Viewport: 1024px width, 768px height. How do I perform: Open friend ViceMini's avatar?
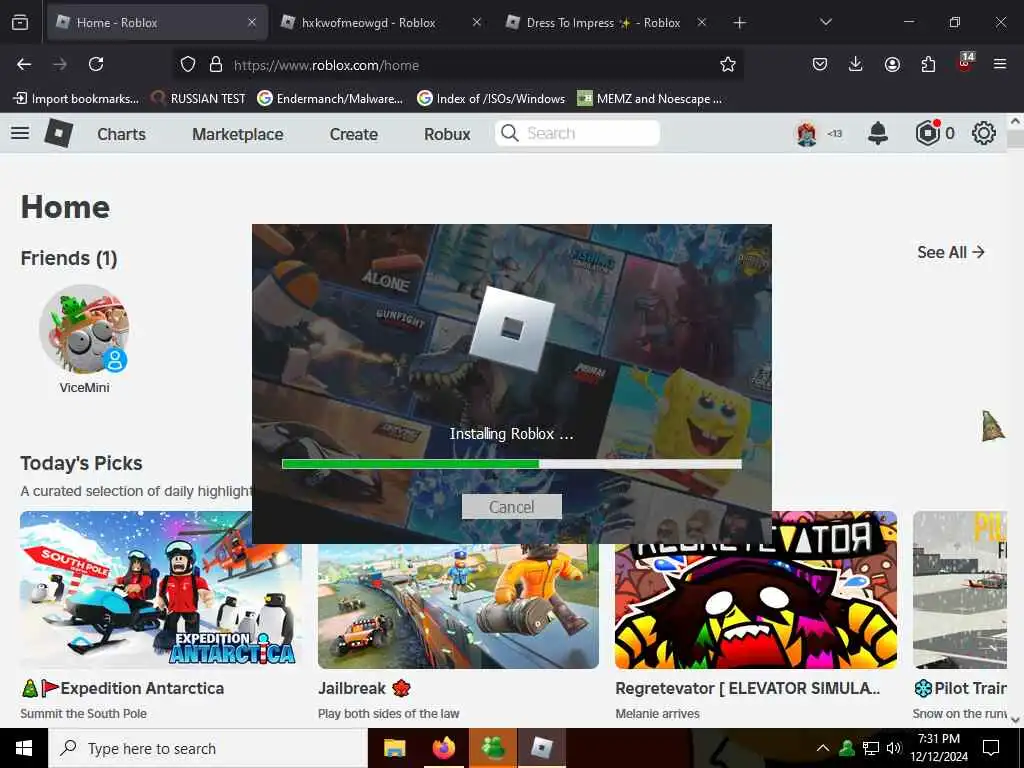coord(84,328)
